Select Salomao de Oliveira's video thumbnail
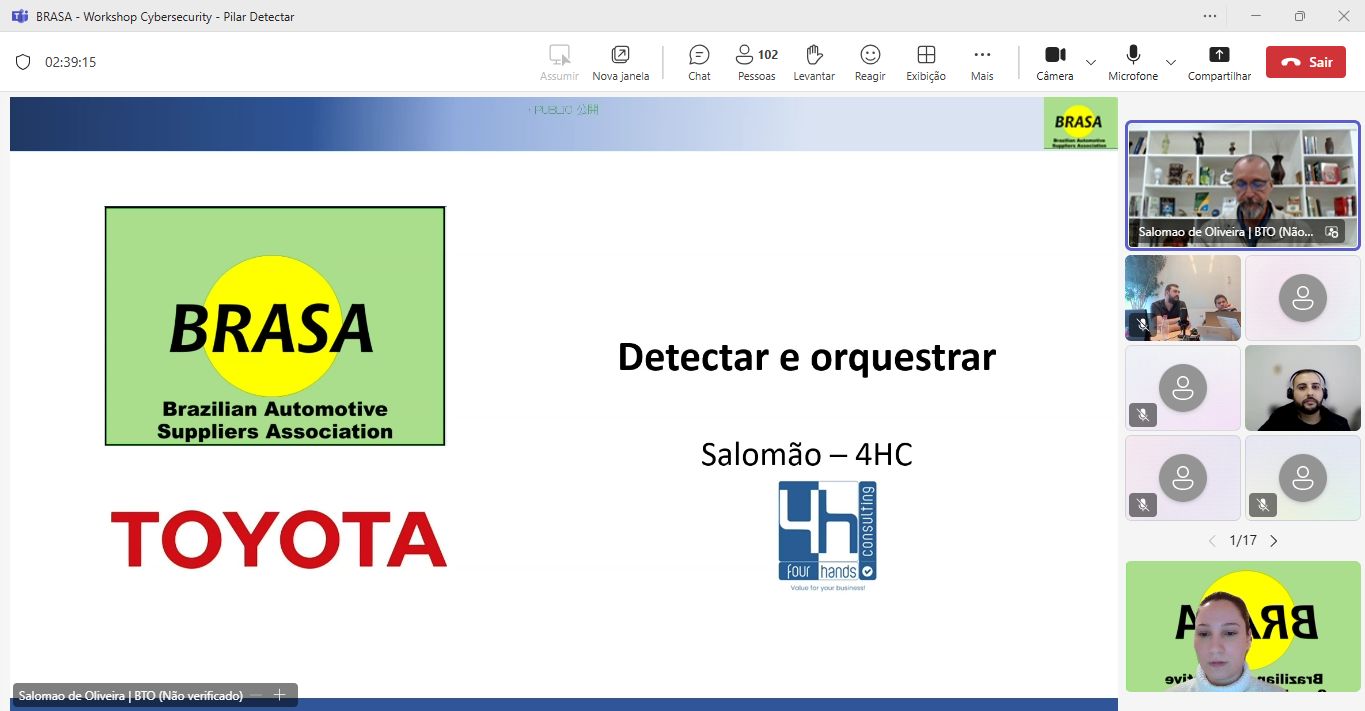The image size is (1365, 711). (1242, 185)
